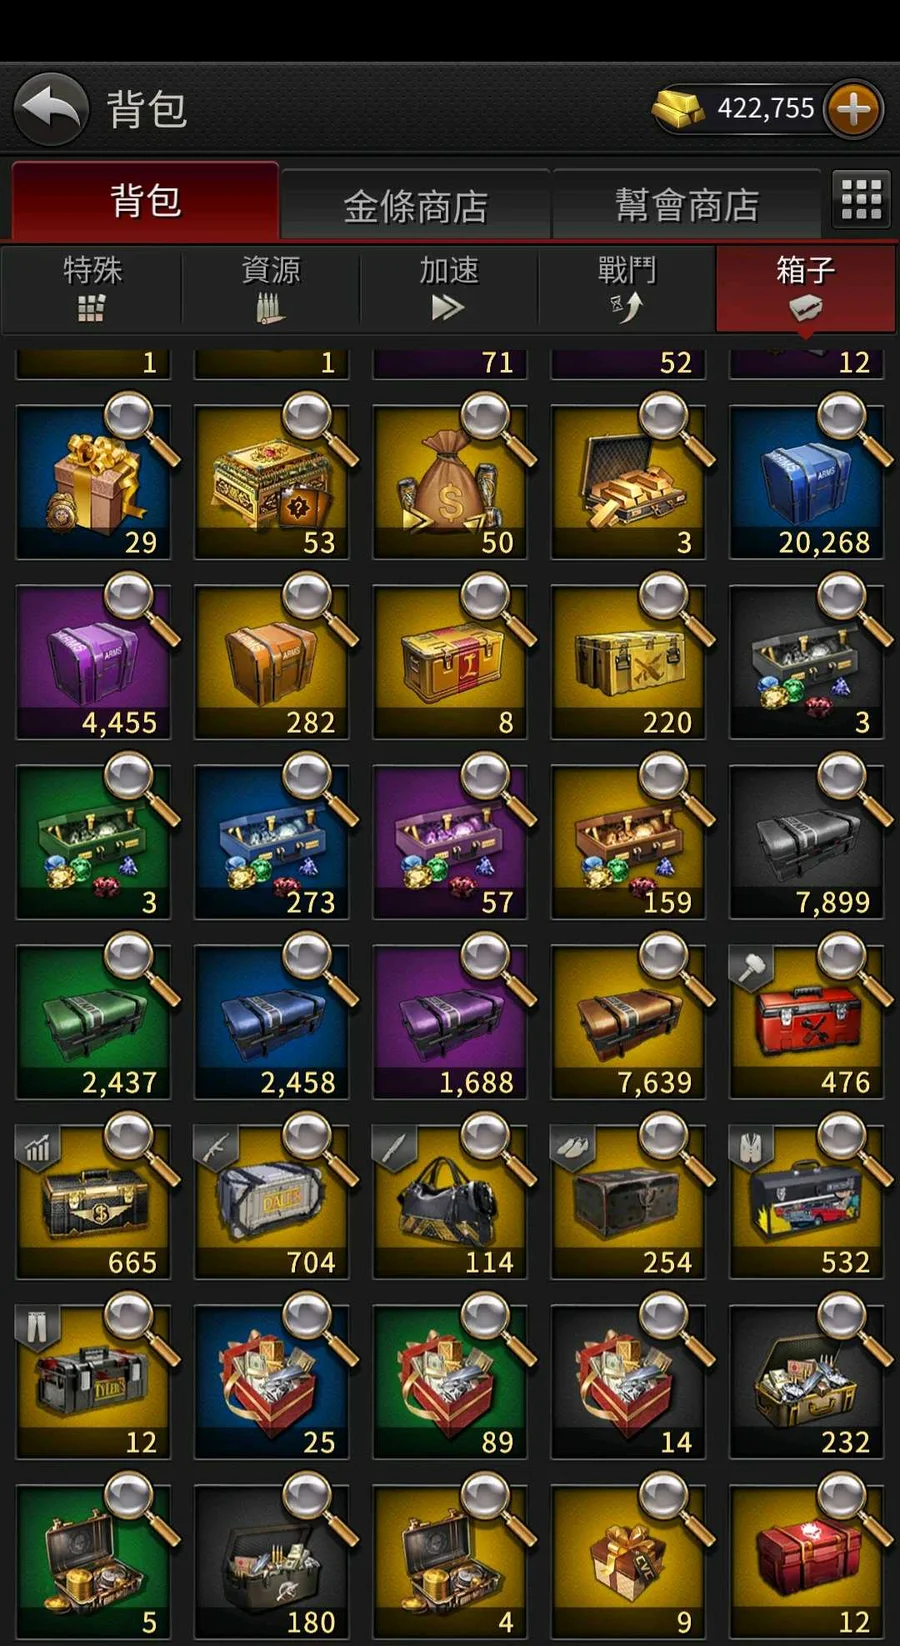This screenshot has width=900, height=1646.
Task: Tap the plus icon to add gold
Action: click(x=853, y=109)
